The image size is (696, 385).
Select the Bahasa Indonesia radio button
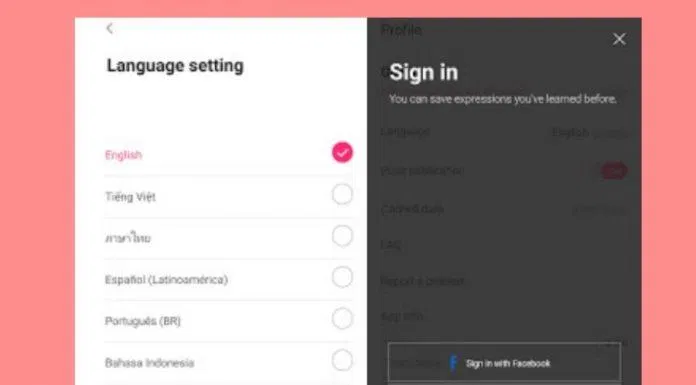pyautogui.click(x=342, y=360)
